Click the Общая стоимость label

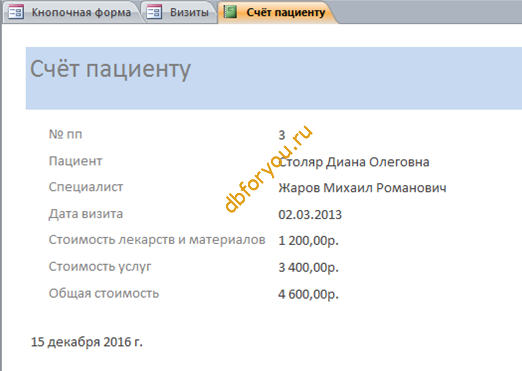(104, 293)
